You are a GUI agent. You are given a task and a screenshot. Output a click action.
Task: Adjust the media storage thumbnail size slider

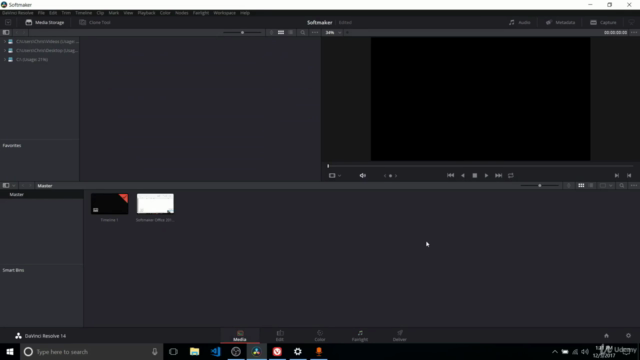[x=242, y=32]
